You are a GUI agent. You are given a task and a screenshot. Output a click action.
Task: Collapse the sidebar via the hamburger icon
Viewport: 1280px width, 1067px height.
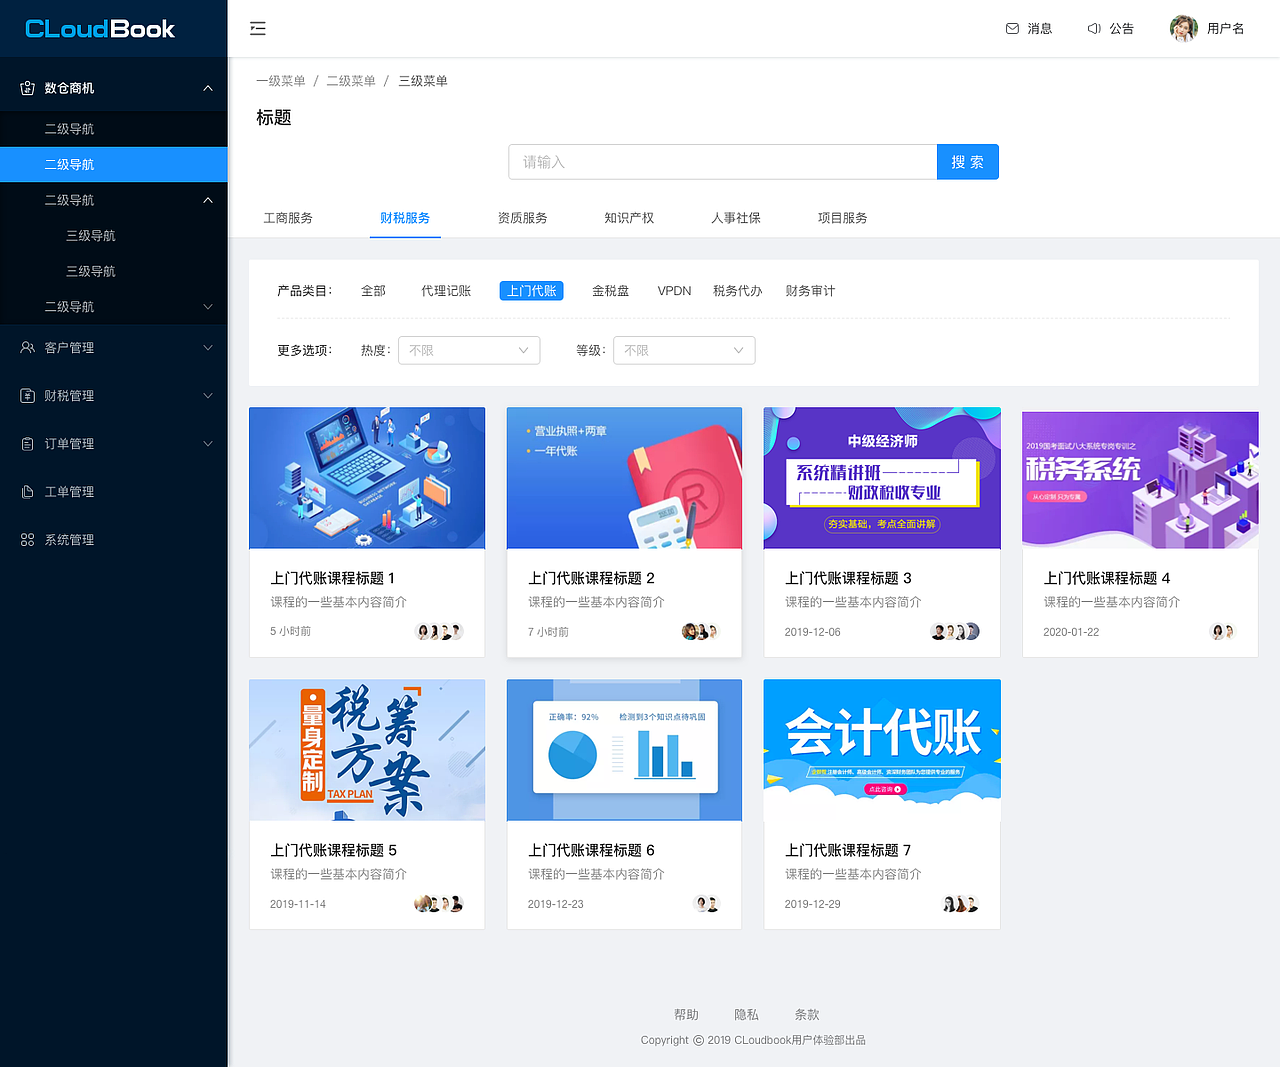(257, 28)
